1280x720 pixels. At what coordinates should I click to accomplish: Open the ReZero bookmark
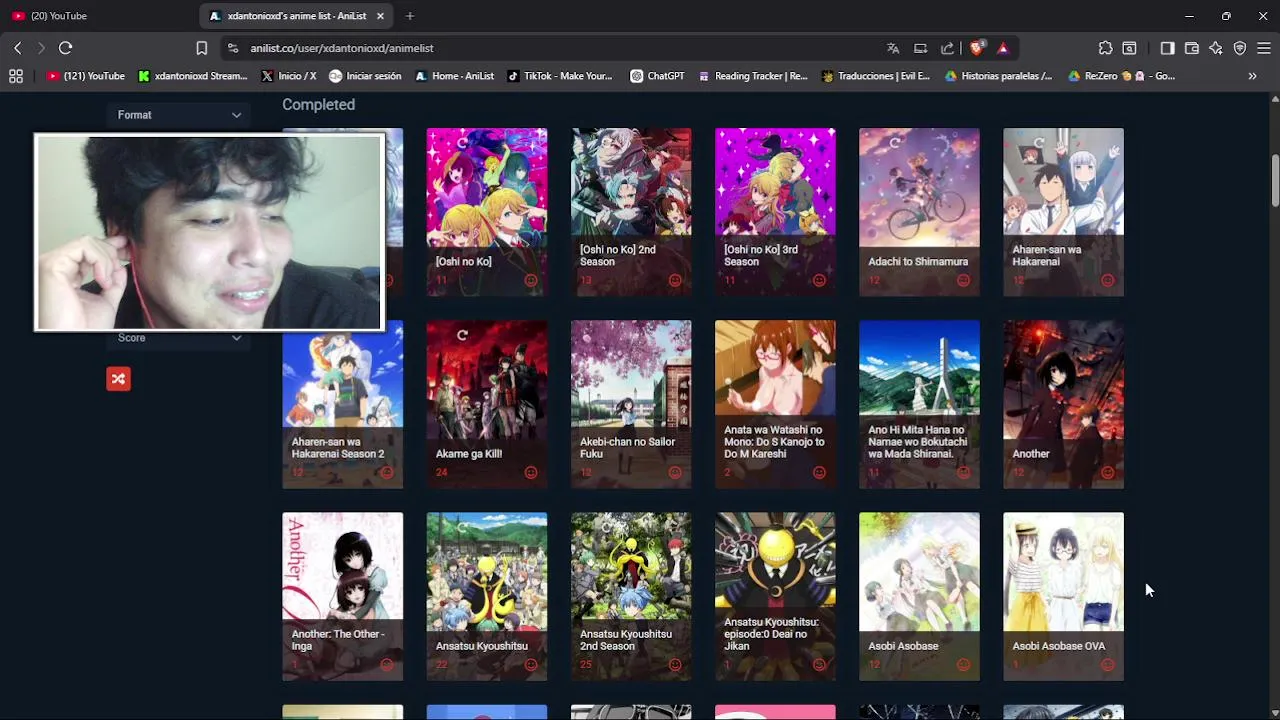[x=1121, y=76]
